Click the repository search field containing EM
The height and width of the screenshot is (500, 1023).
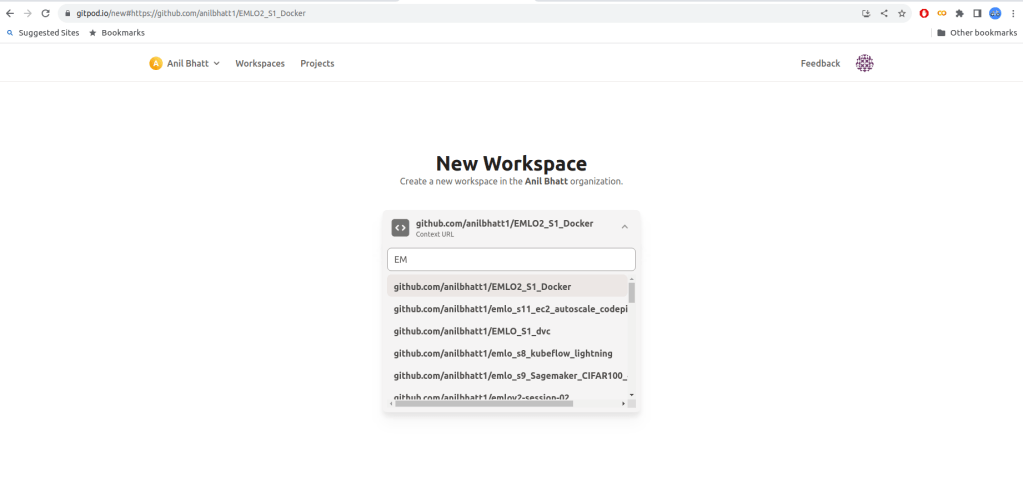coord(511,259)
